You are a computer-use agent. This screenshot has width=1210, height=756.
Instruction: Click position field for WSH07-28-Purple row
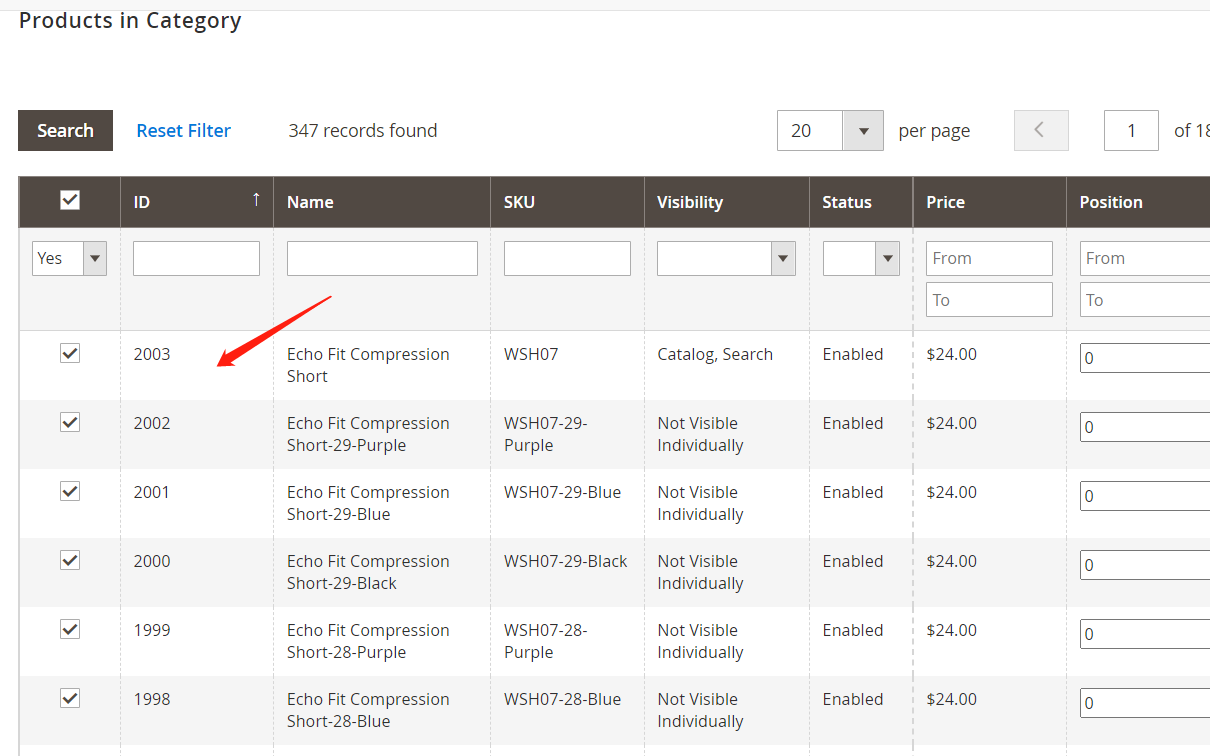tap(1145, 634)
